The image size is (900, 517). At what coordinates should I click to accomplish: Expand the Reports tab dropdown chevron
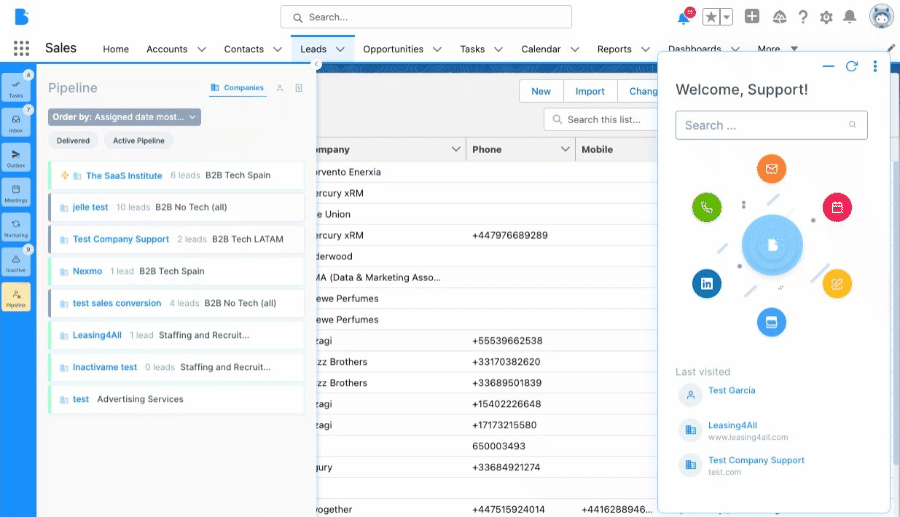click(645, 49)
